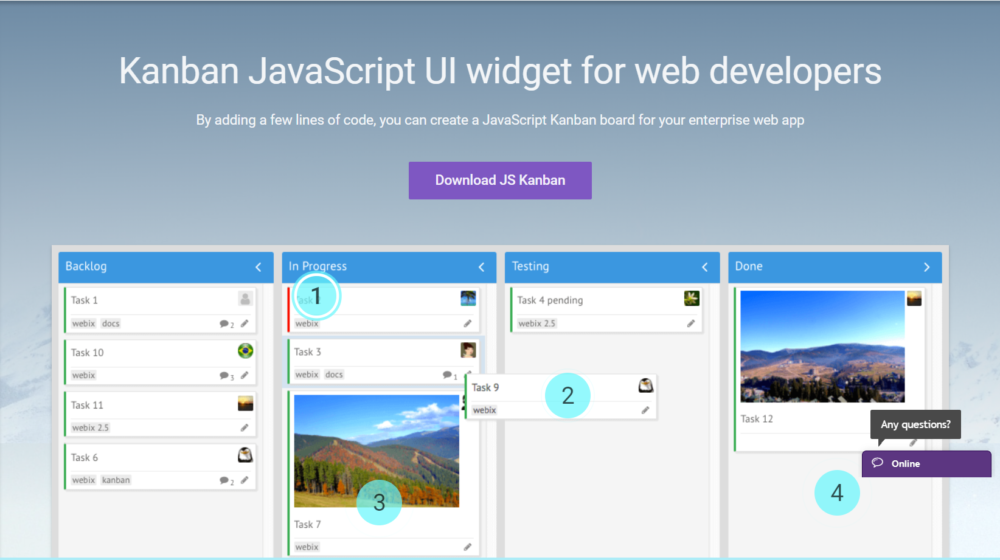Expand the Done column chevron
The image size is (1000, 560).
click(927, 267)
